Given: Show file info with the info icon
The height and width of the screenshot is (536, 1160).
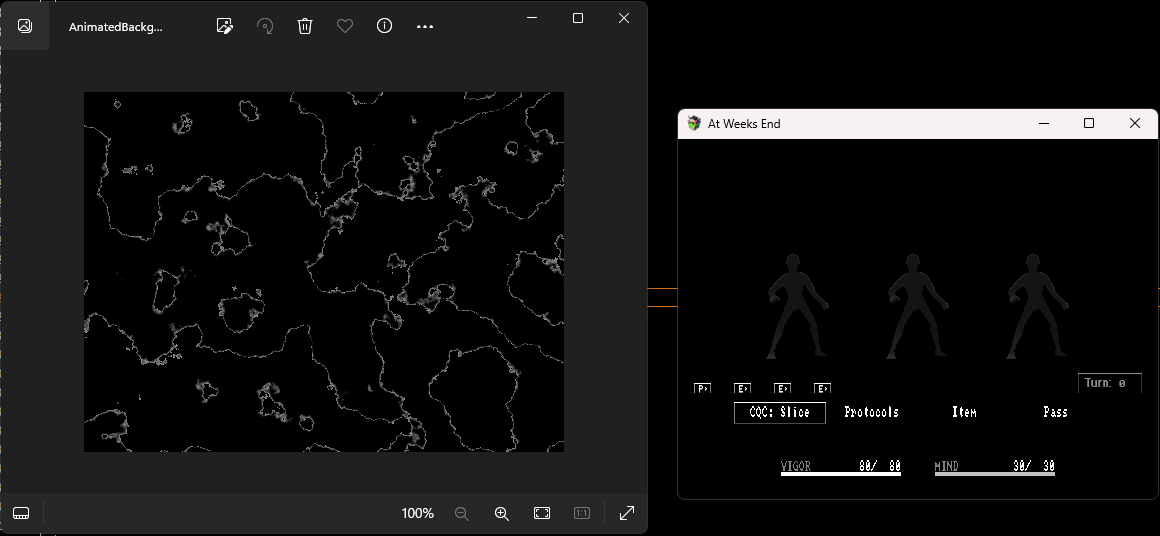Looking at the screenshot, I should 384,26.
